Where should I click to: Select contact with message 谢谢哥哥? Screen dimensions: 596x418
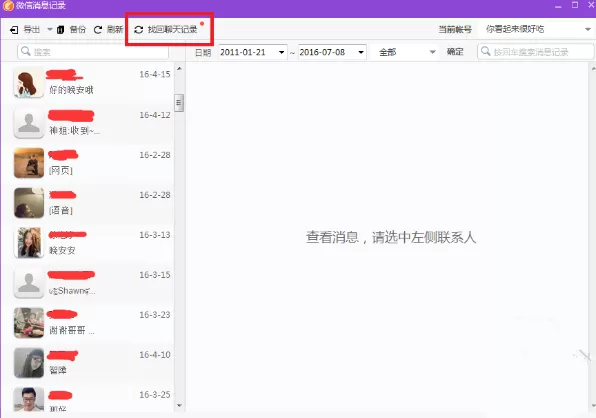click(87, 323)
